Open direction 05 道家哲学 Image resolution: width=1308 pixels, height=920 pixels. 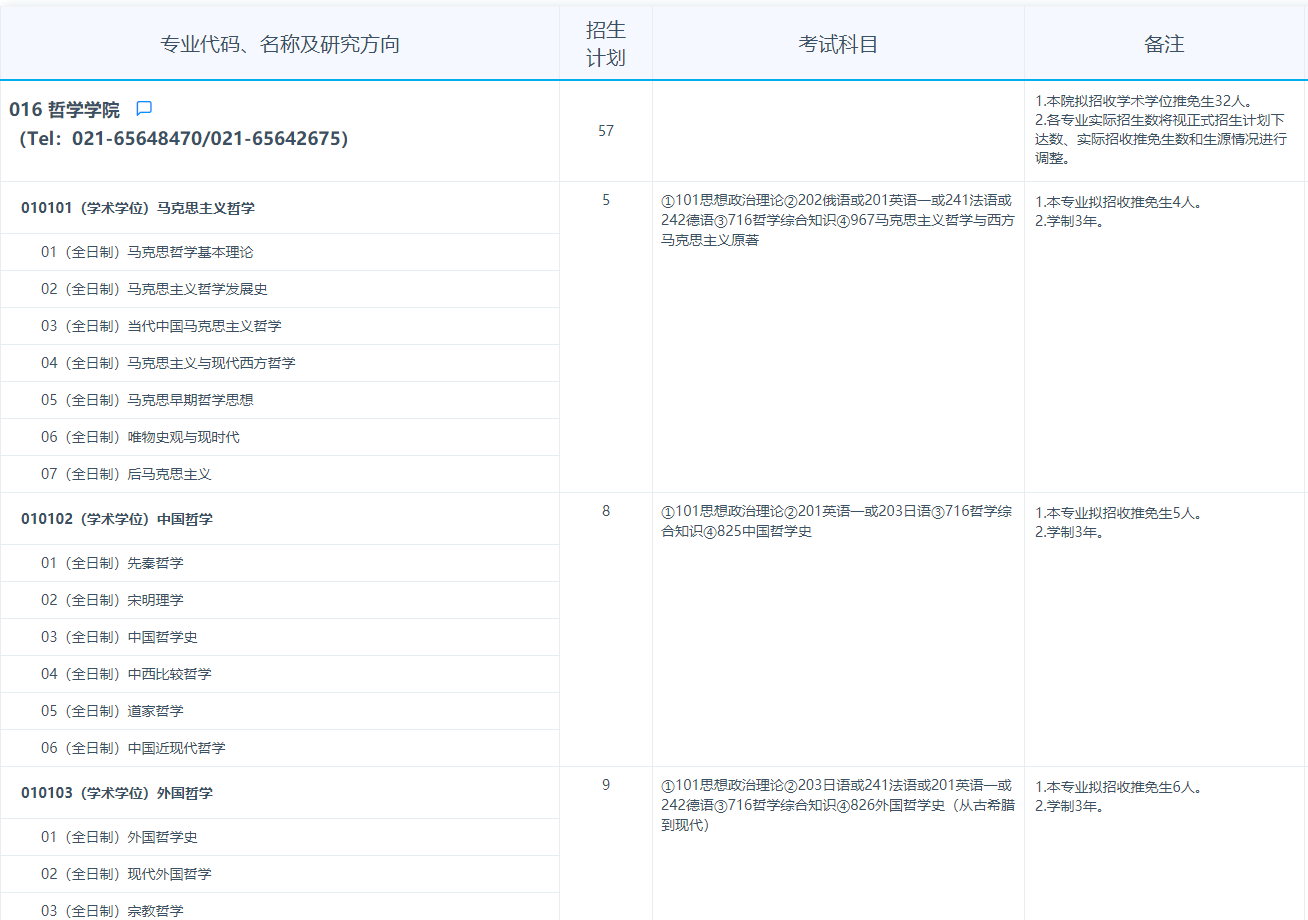pos(112,711)
